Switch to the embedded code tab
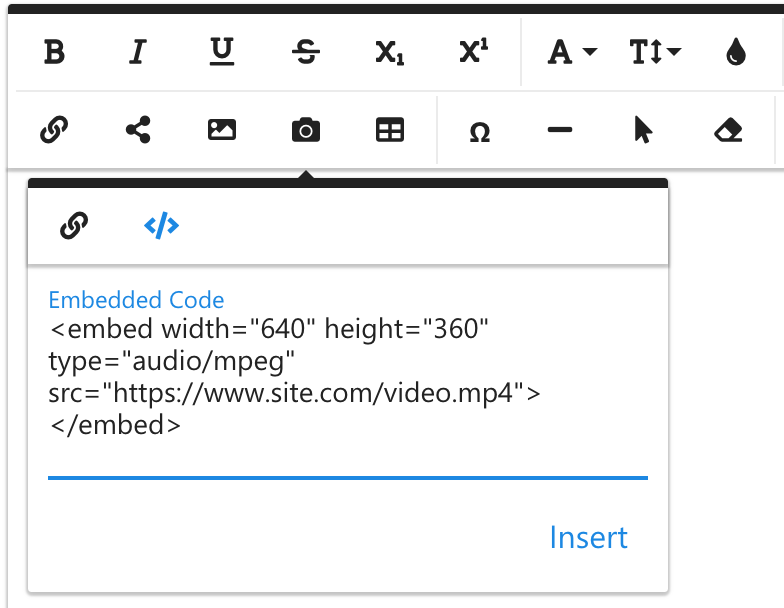This screenshot has height=608, width=784. (x=161, y=226)
